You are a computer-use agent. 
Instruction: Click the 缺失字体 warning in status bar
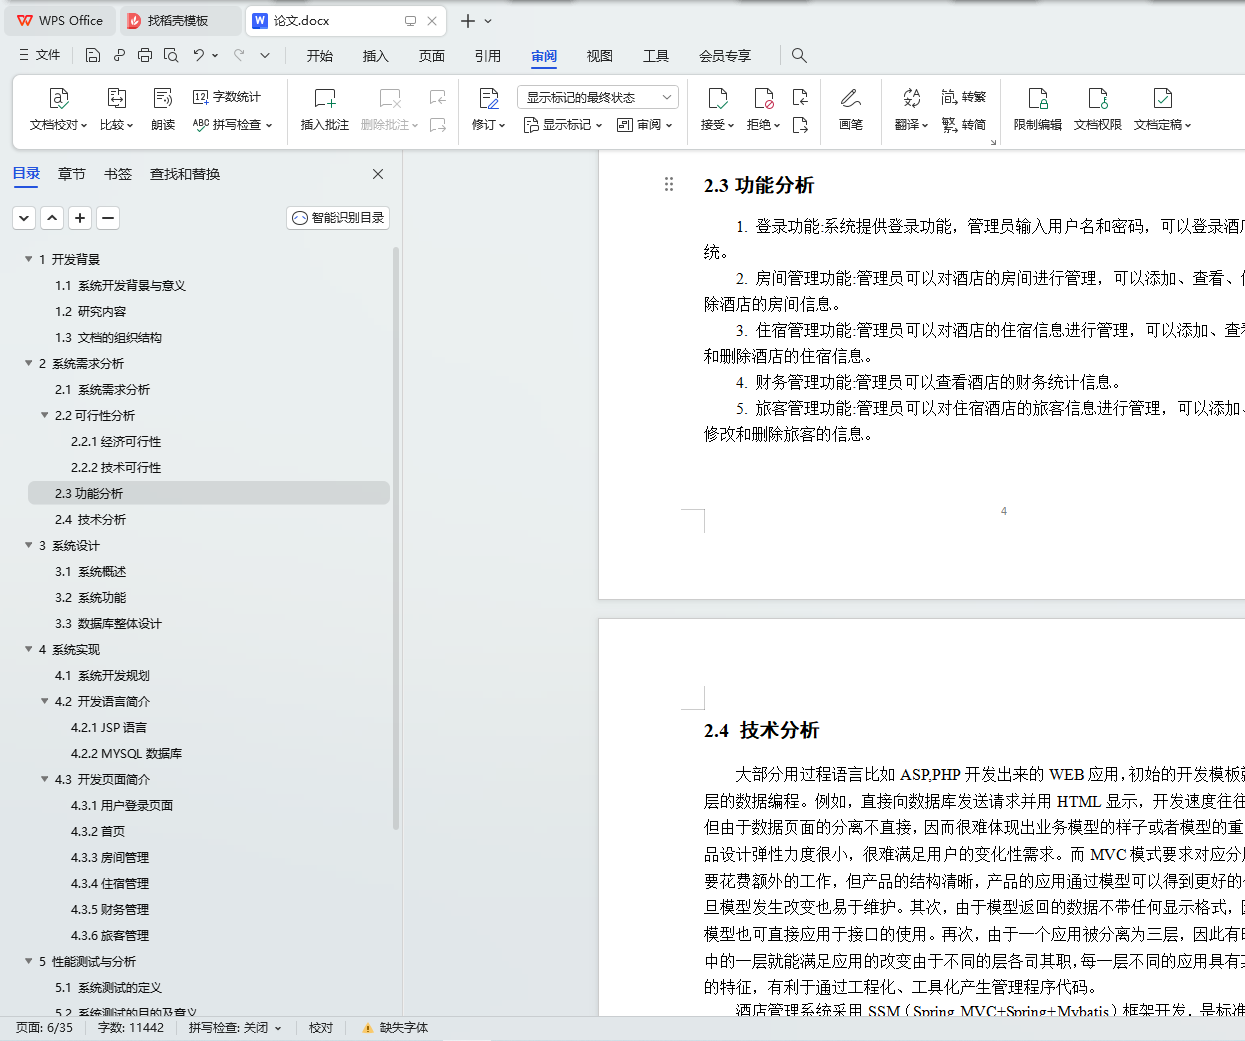click(395, 1028)
